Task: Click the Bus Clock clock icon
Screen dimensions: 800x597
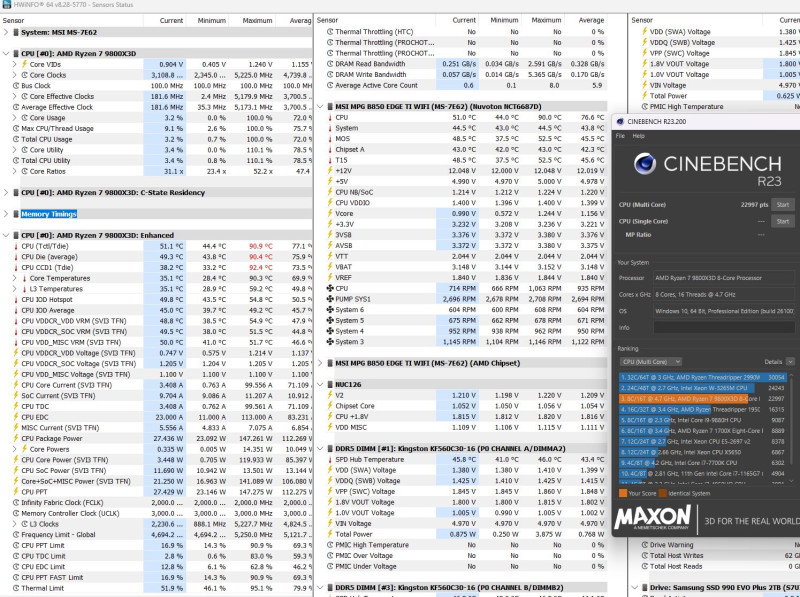Action: [16, 86]
